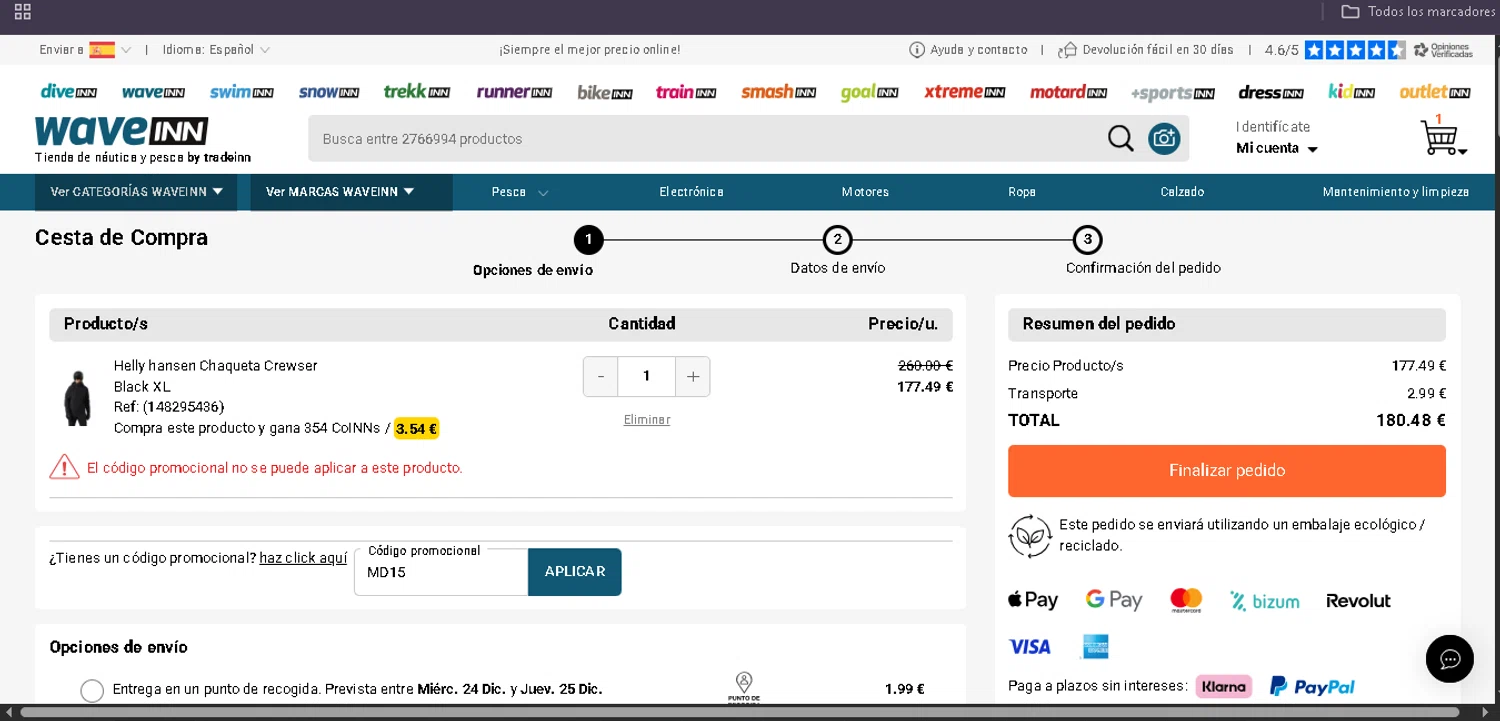Click the Código promocional input field
The width and height of the screenshot is (1500, 721).
click(441, 572)
